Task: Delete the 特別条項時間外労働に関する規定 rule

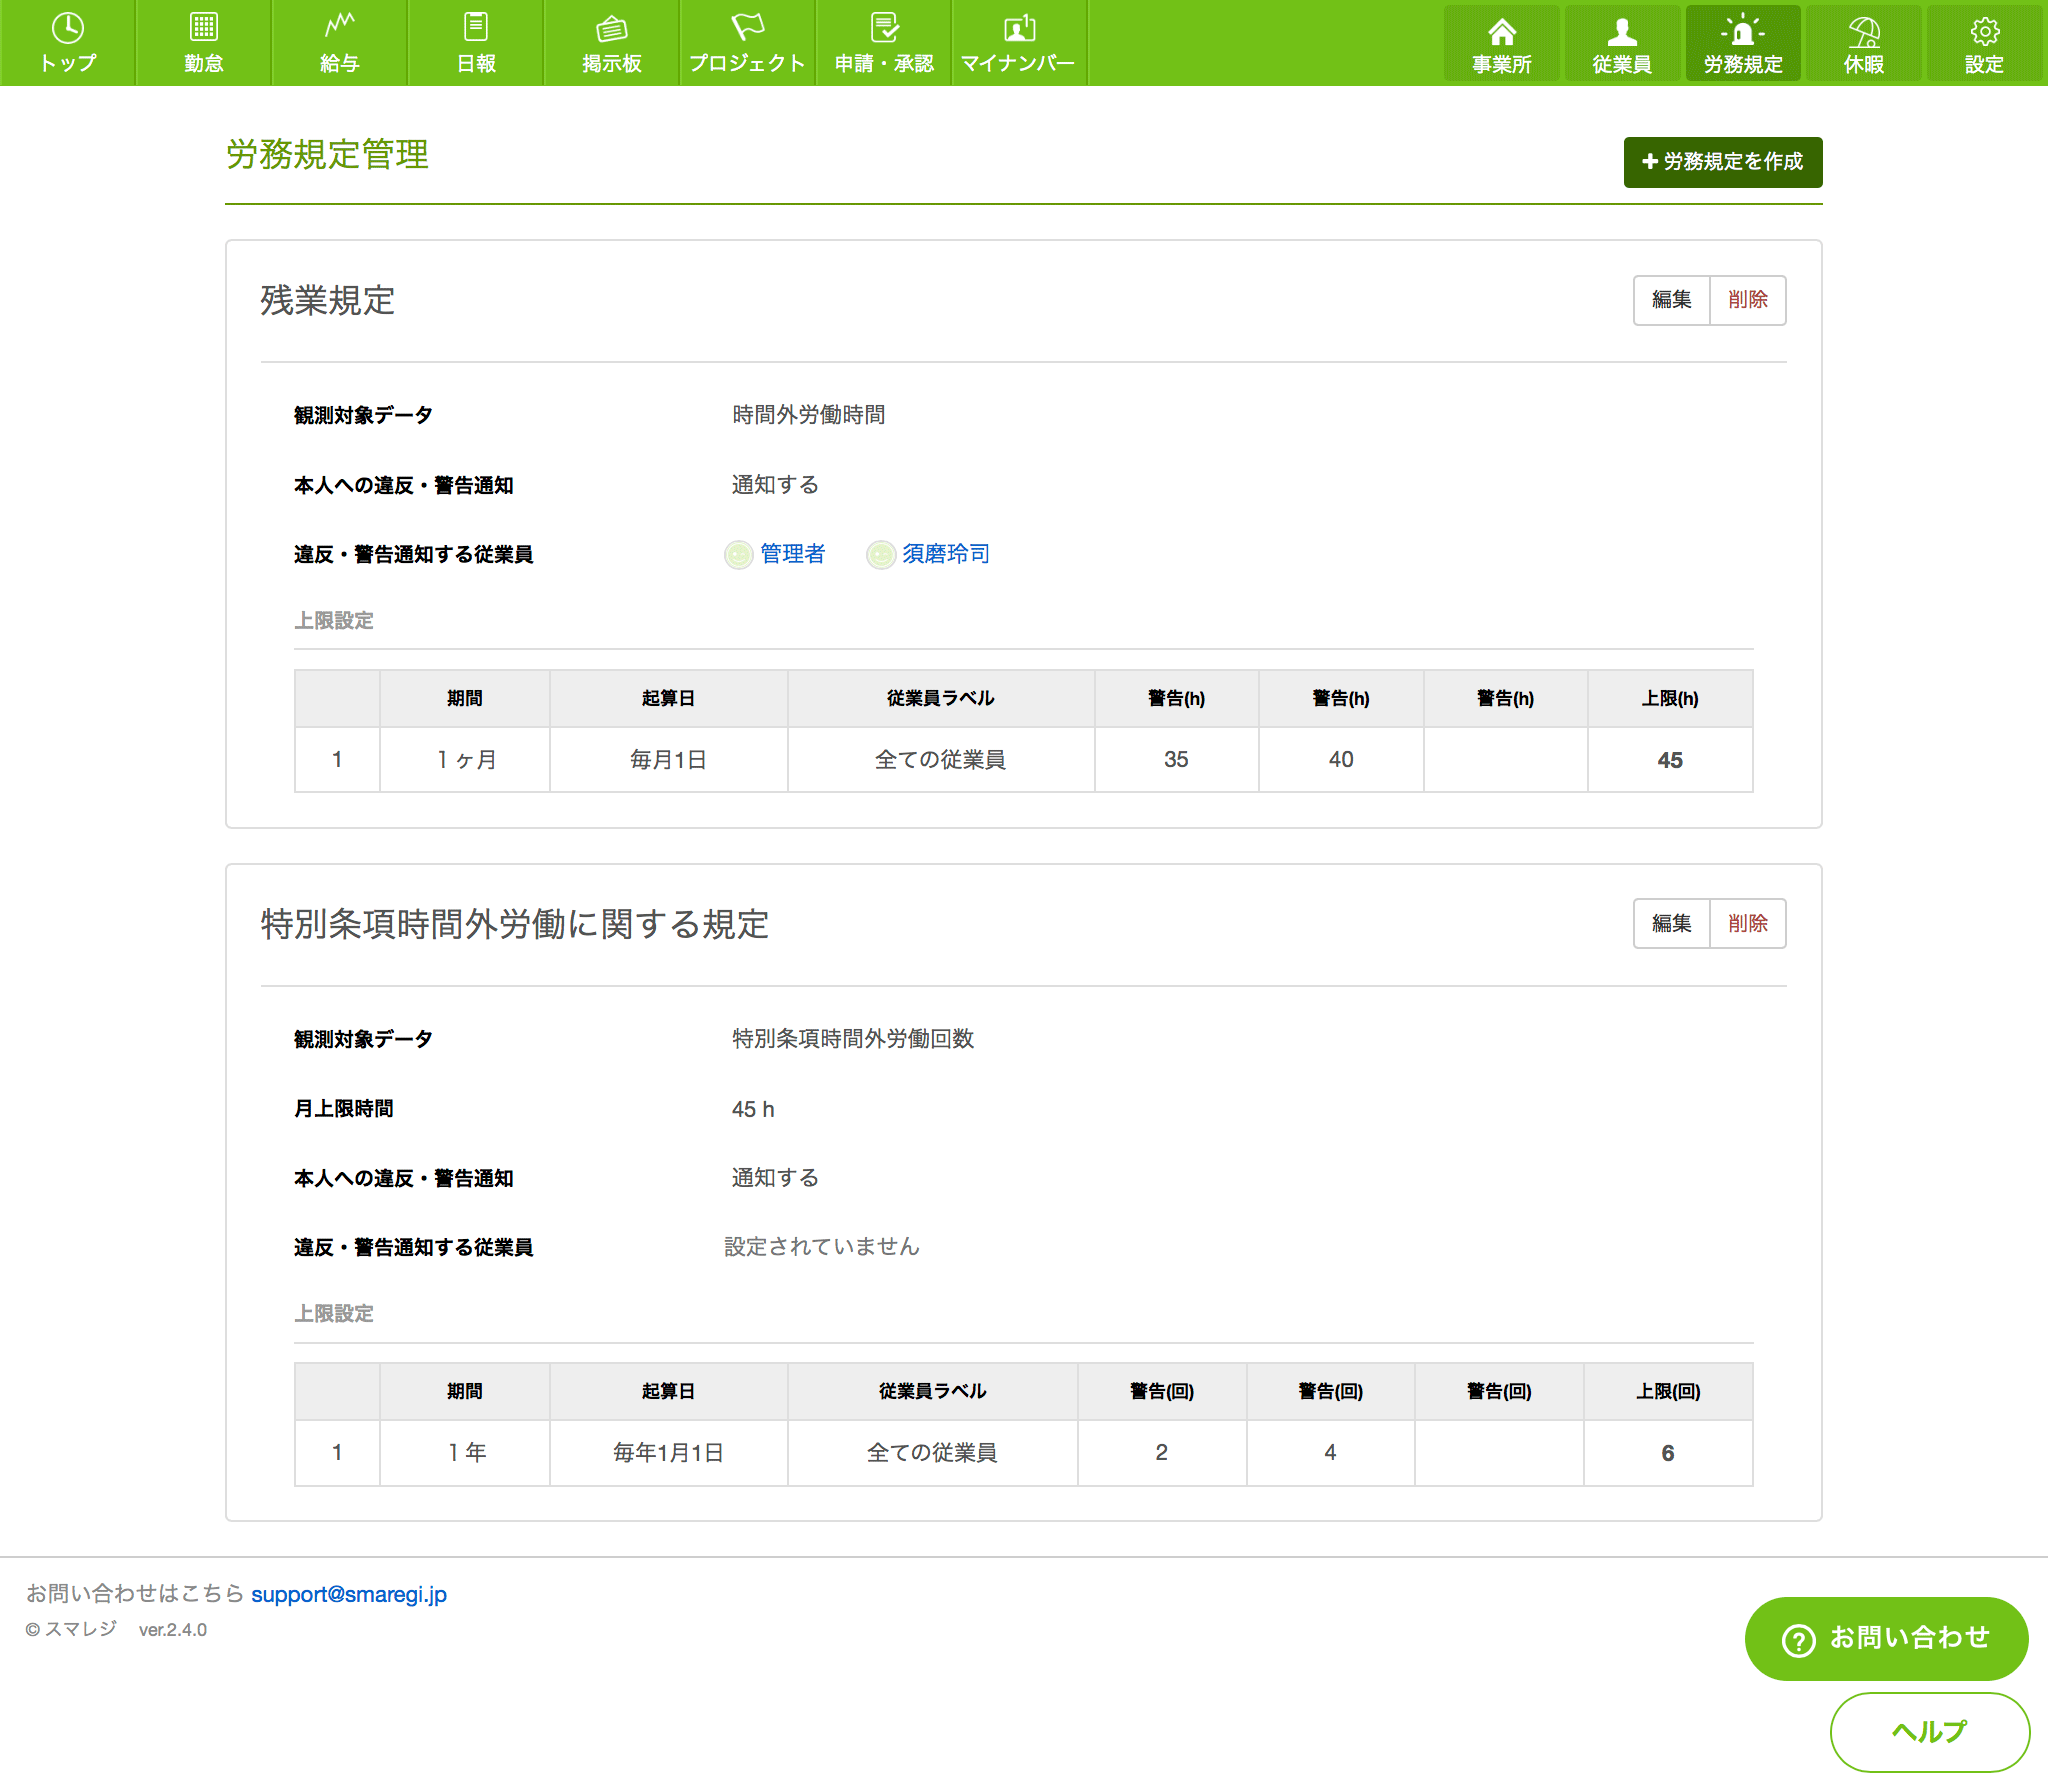Action: [1747, 923]
